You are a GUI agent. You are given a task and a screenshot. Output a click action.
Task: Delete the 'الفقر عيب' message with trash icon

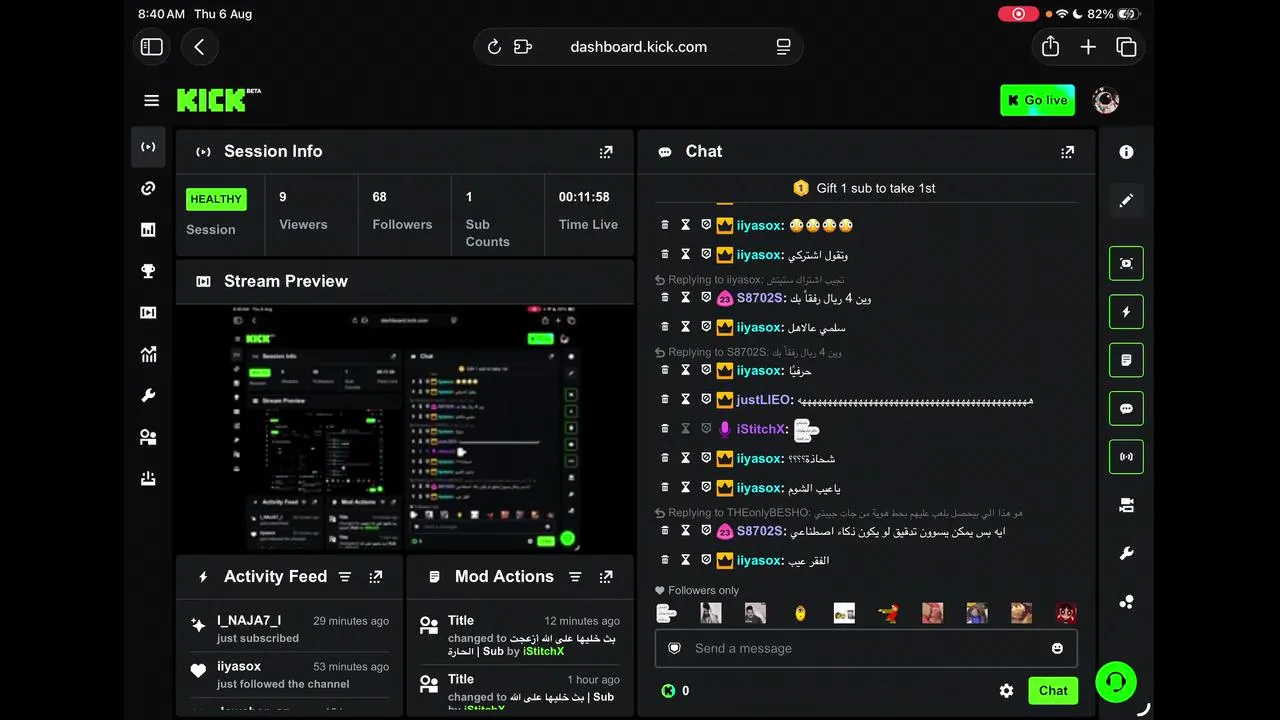(665, 560)
